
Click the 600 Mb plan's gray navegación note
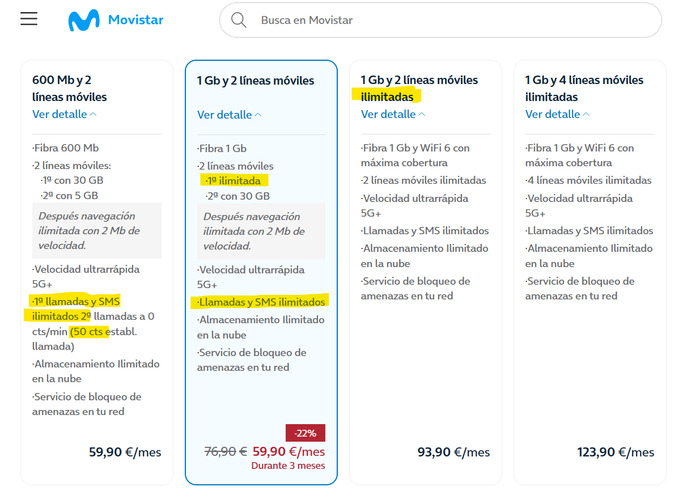pyautogui.click(x=95, y=230)
